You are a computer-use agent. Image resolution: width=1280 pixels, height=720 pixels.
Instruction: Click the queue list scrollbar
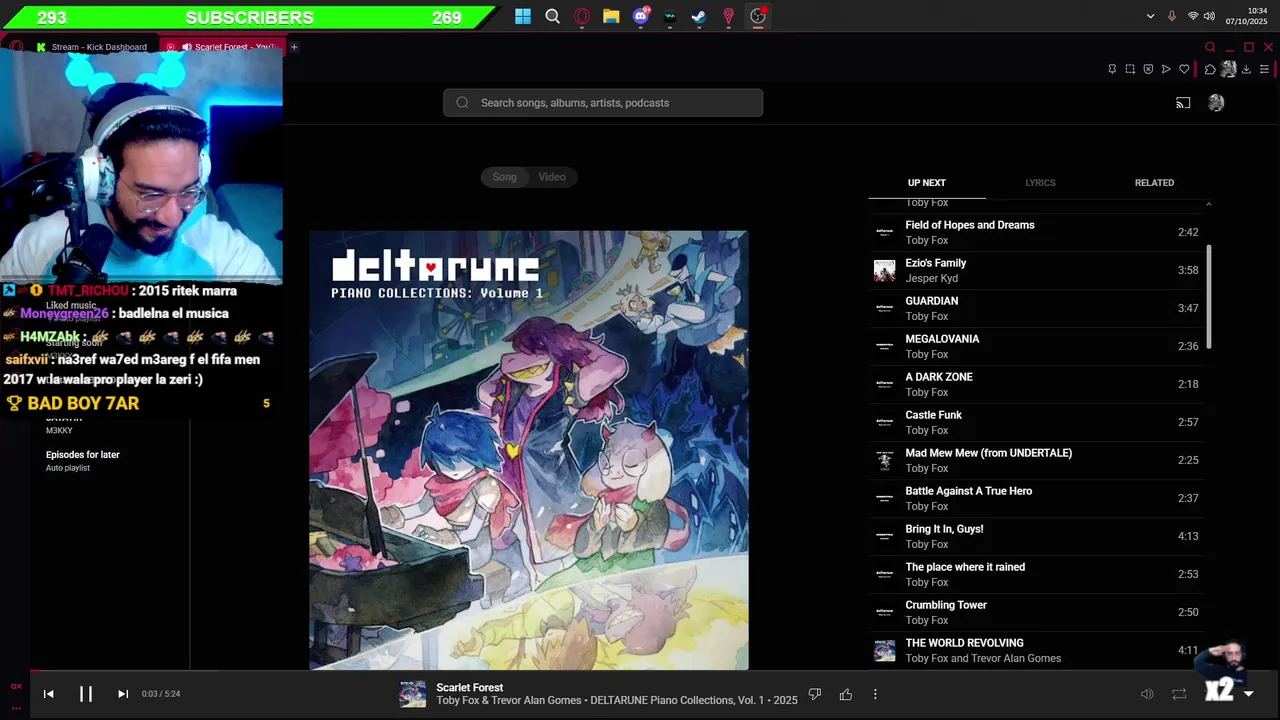pyautogui.click(x=1209, y=297)
